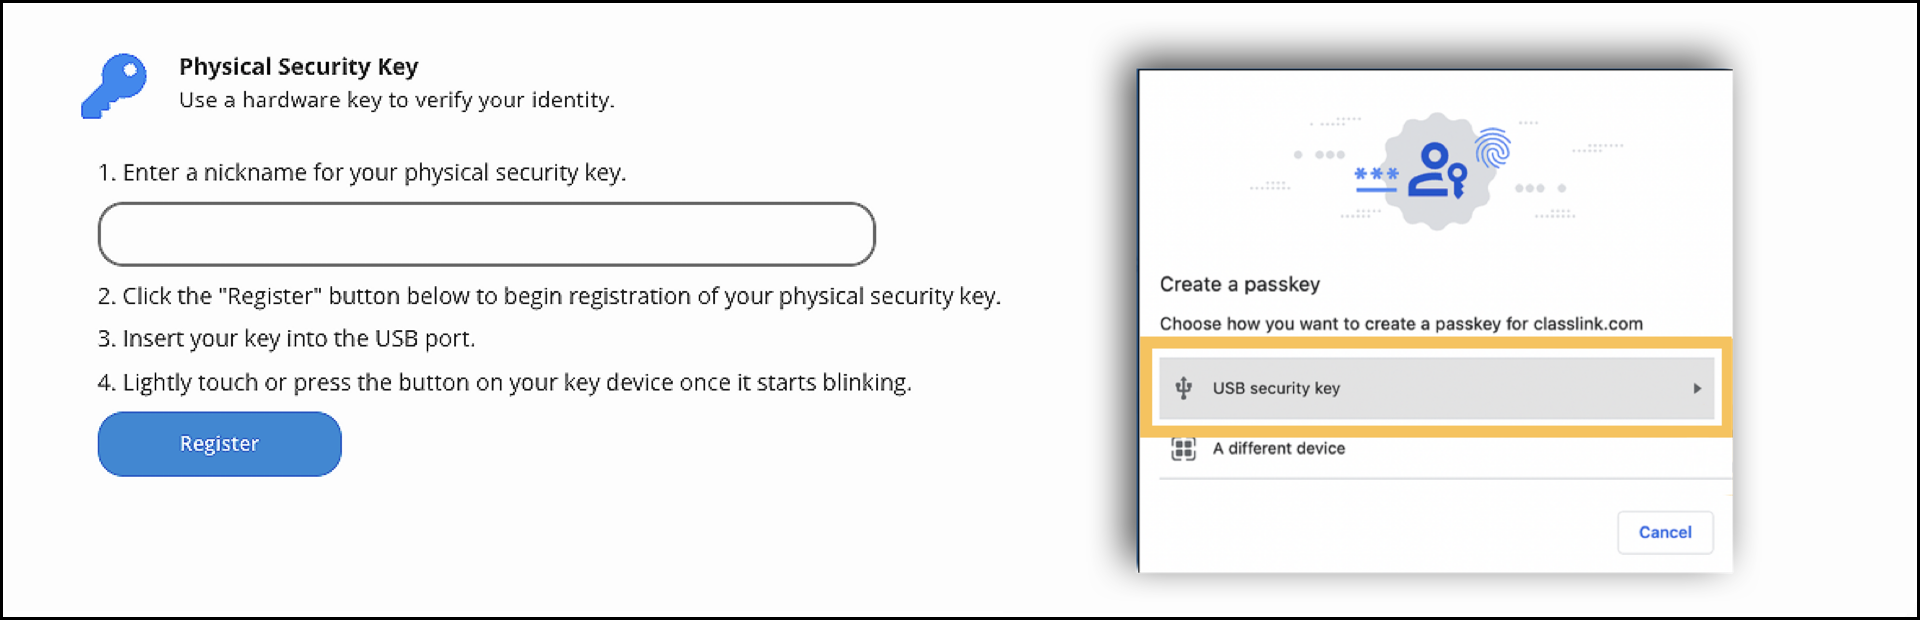Choose the A different device option
The height and width of the screenshot is (620, 1920).
tap(1278, 449)
